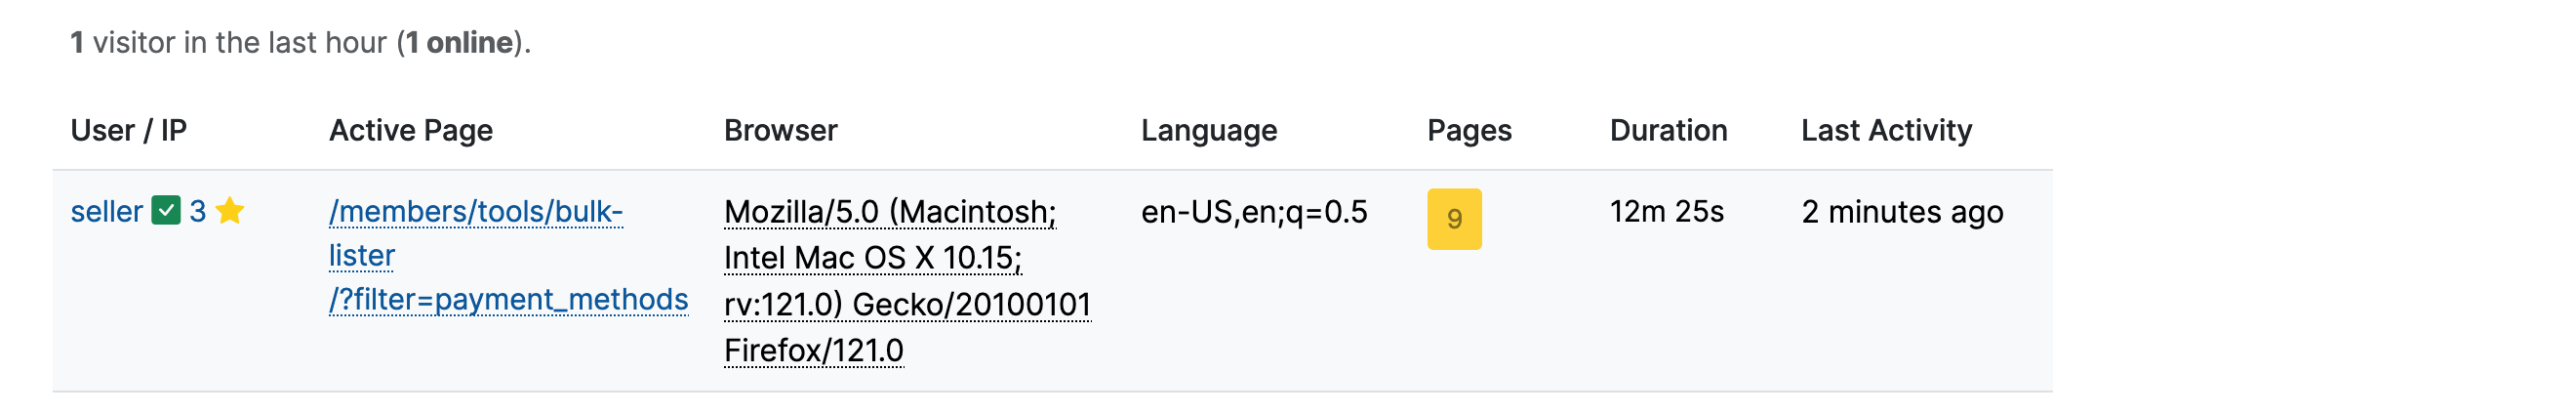Viewport: 2576px width, 414px height.
Task: Click the Mozilla/5.0 user agent text
Action: click(889, 212)
